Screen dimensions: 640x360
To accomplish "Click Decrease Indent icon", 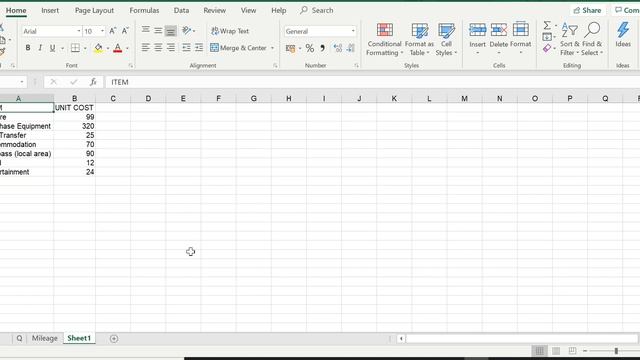I will click(x=186, y=48).
